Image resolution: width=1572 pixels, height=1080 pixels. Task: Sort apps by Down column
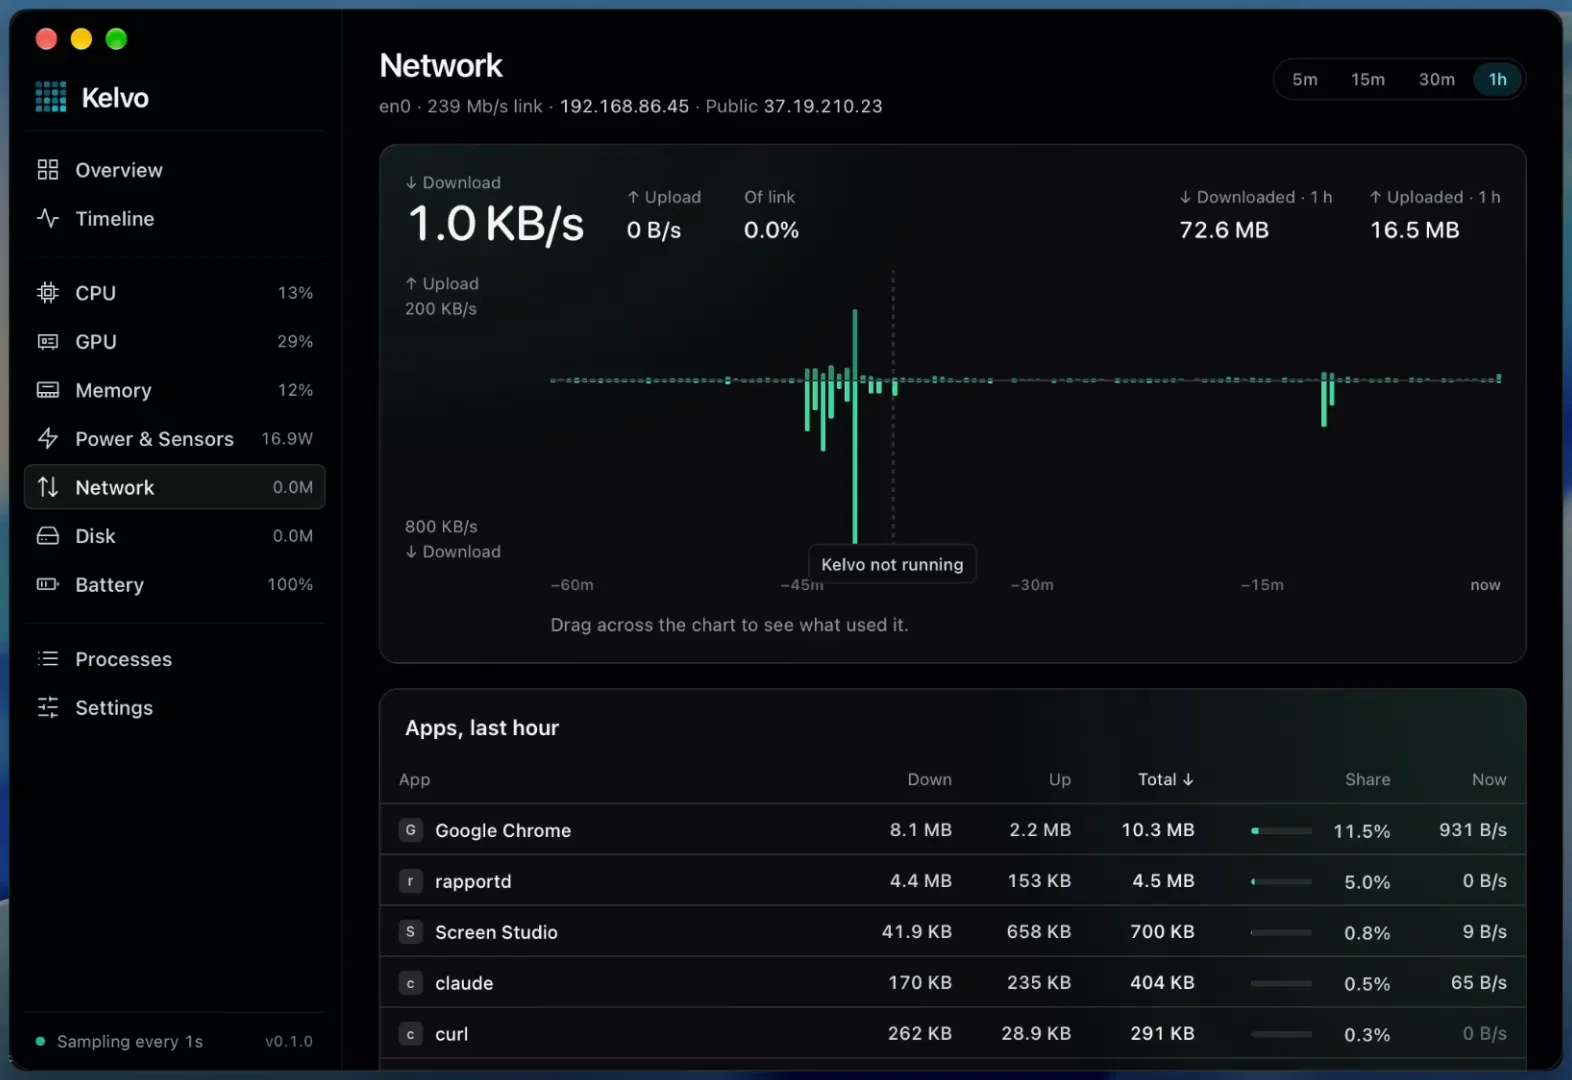[930, 779]
